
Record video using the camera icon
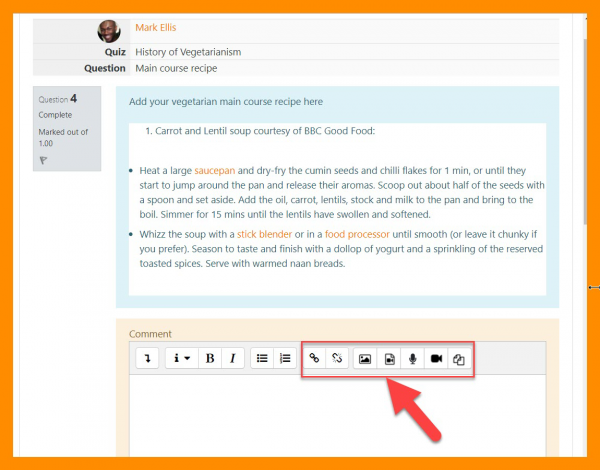[x=436, y=358]
